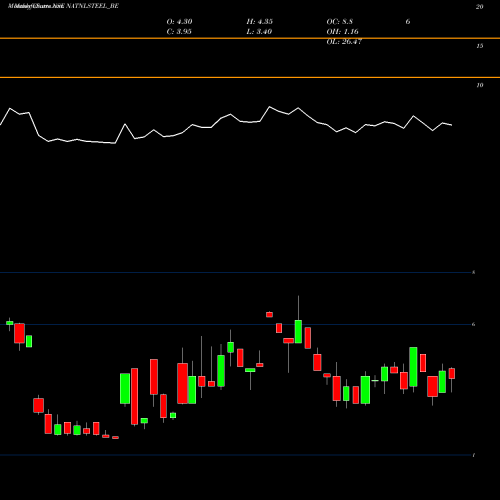This screenshot has height=500, width=500.
Task: Select the low price 'L: 3.40'
Action: tap(259, 32)
